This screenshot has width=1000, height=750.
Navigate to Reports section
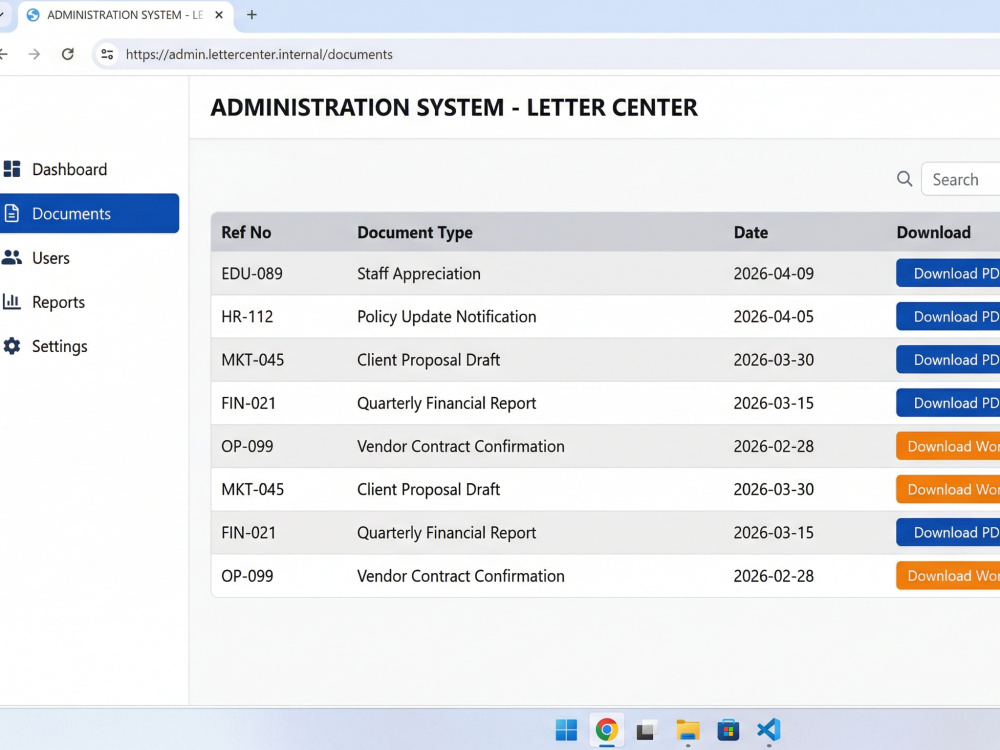(59, 302)
